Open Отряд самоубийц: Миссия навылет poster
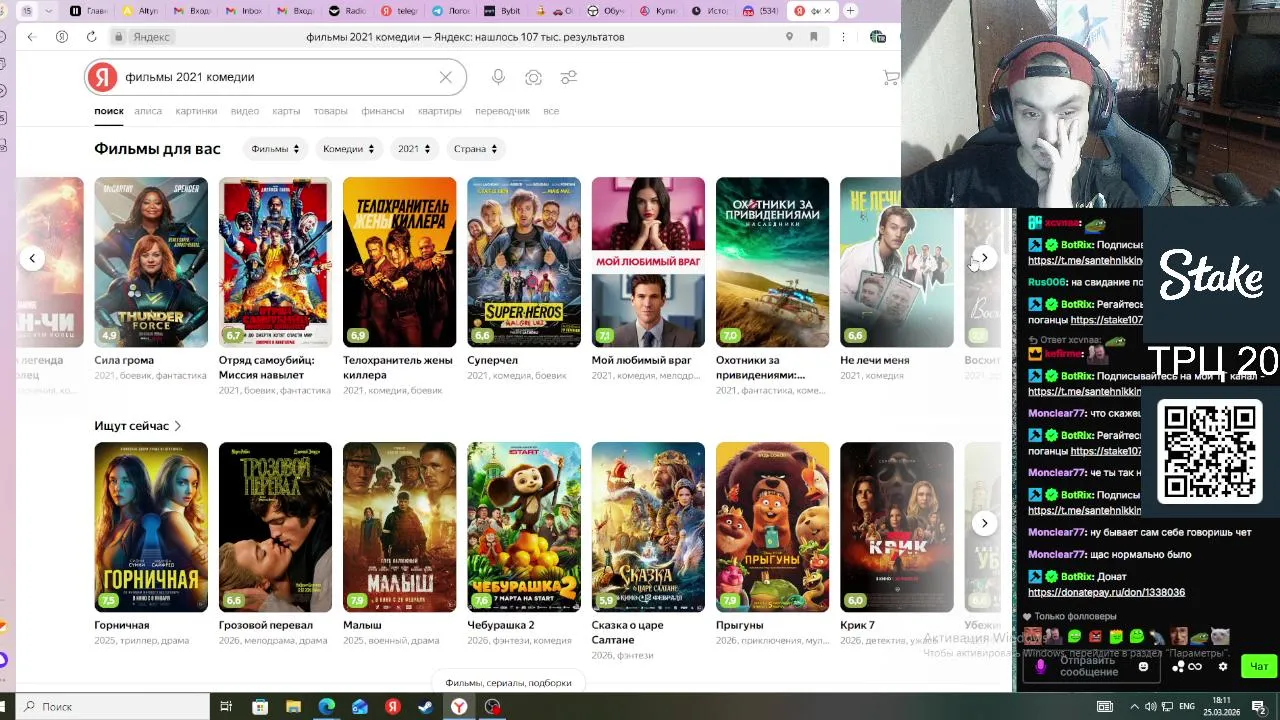This screenshot has height=720, width=1280. tap(275, 262)
